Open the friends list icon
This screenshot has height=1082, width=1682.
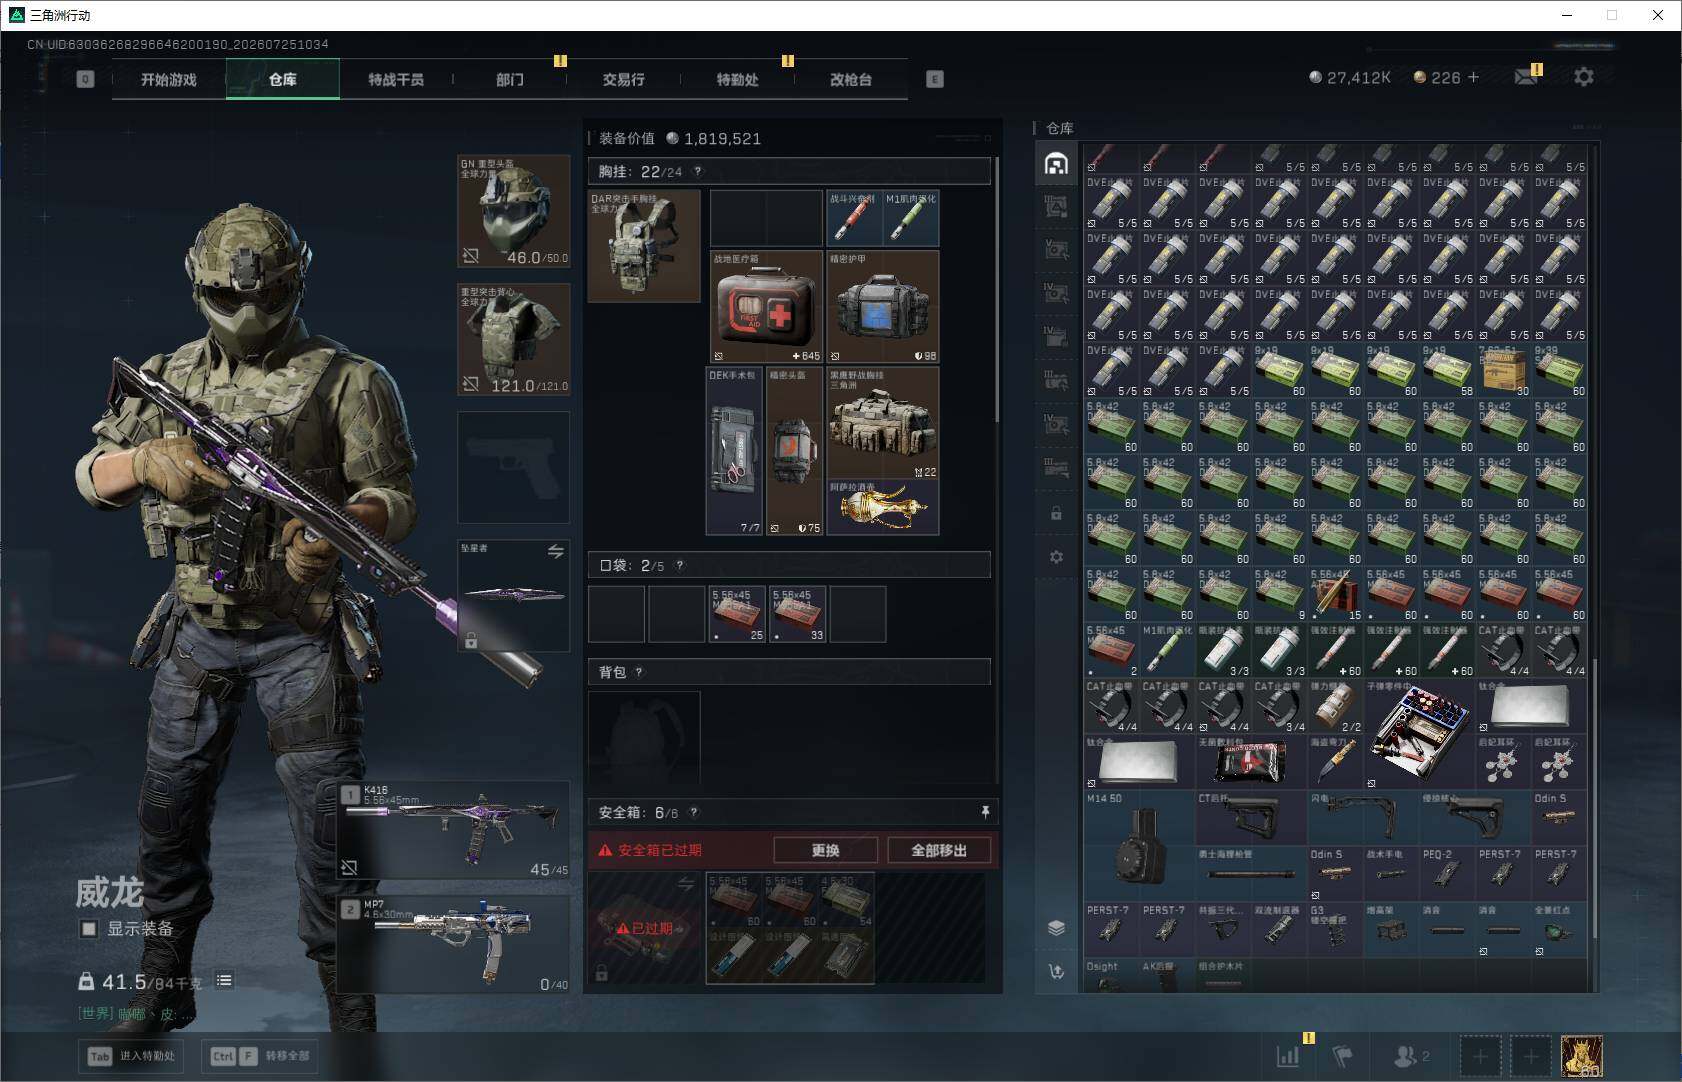coord(1411,1056)
